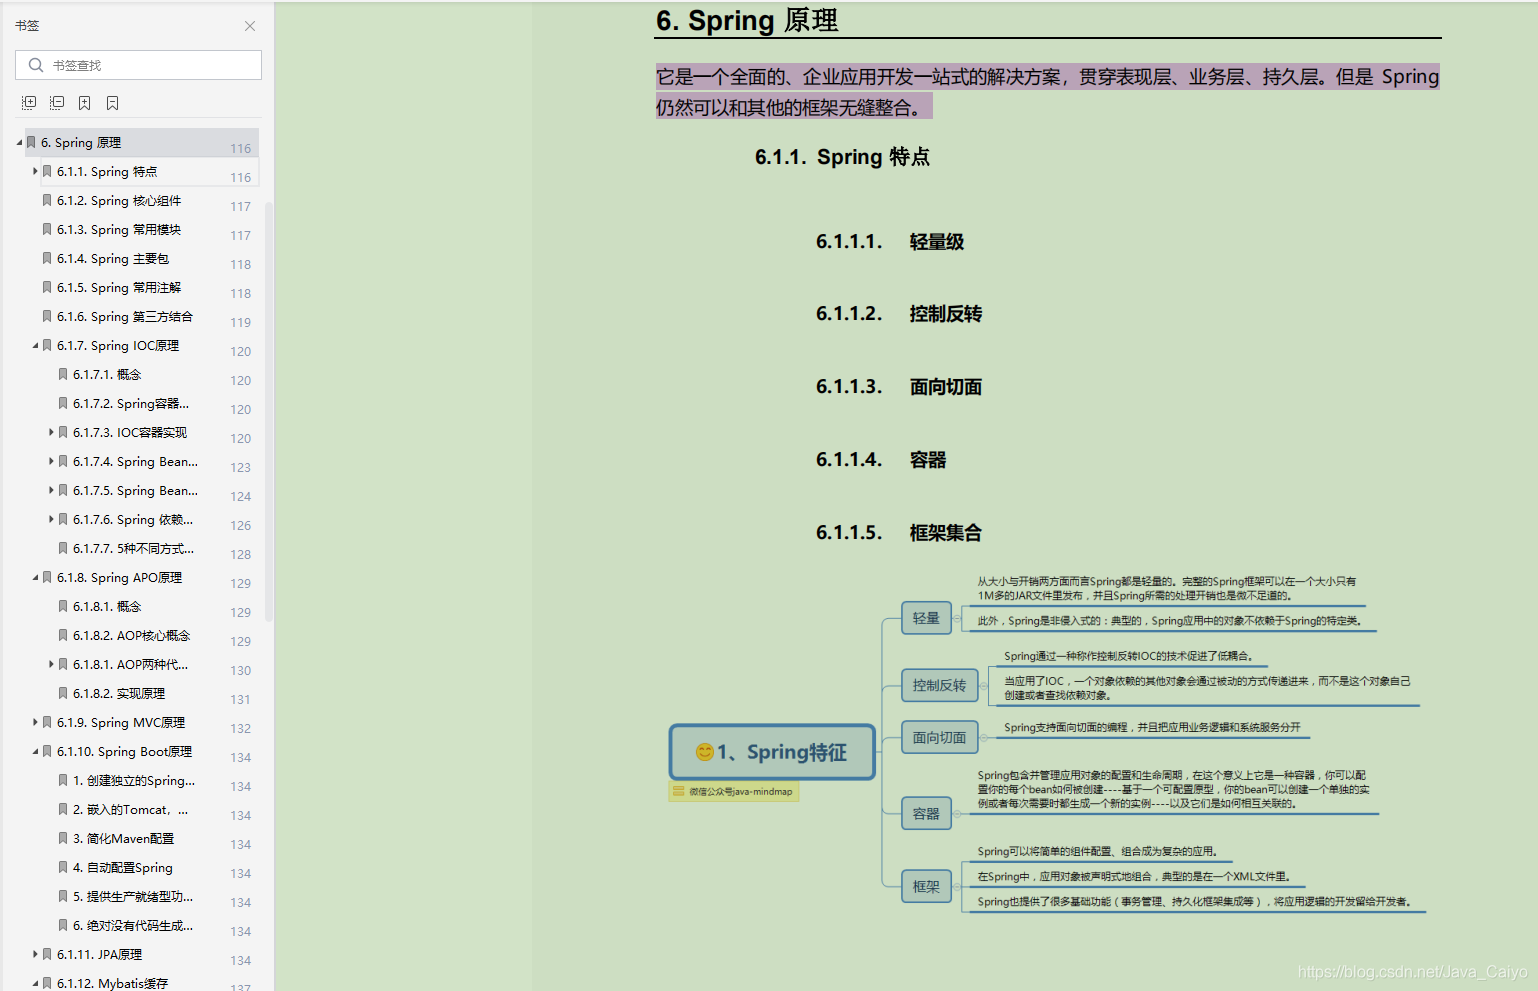Open bookmark 6.1.8.2. AOP核心概念
Screen dimensions: 1538x991
coord(131,636)
